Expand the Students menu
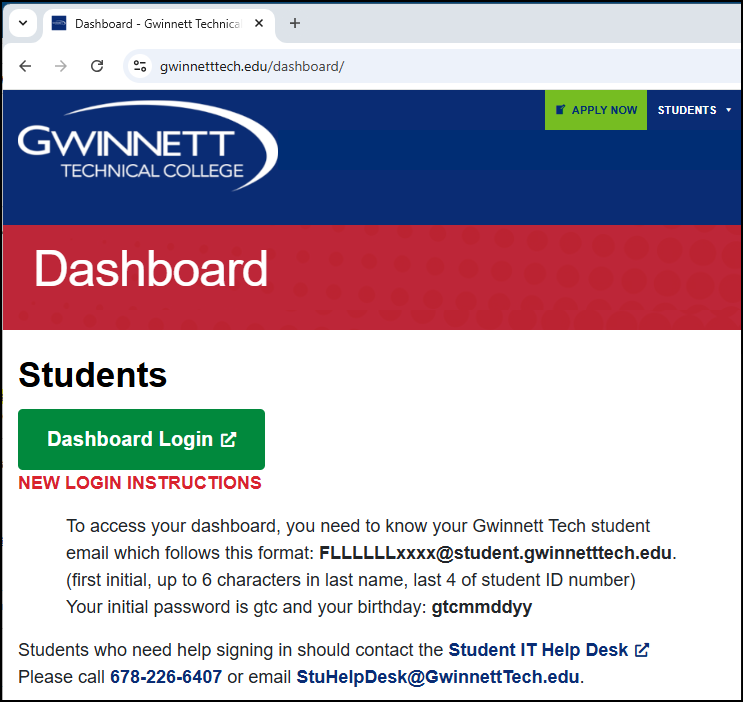Screen dimensions: 743x702 click(x=694, y=110)
